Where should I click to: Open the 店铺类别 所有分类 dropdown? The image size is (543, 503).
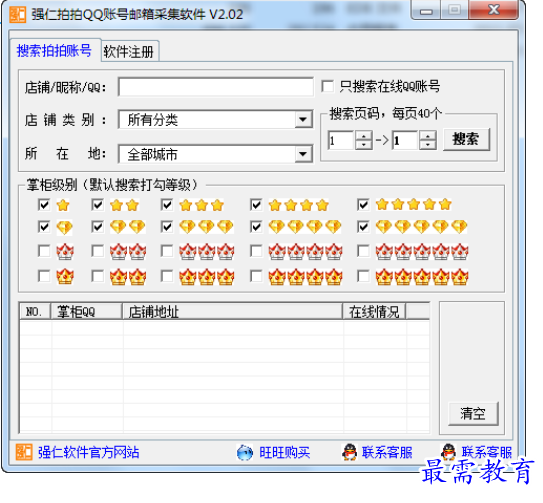[x=303, y=120]
